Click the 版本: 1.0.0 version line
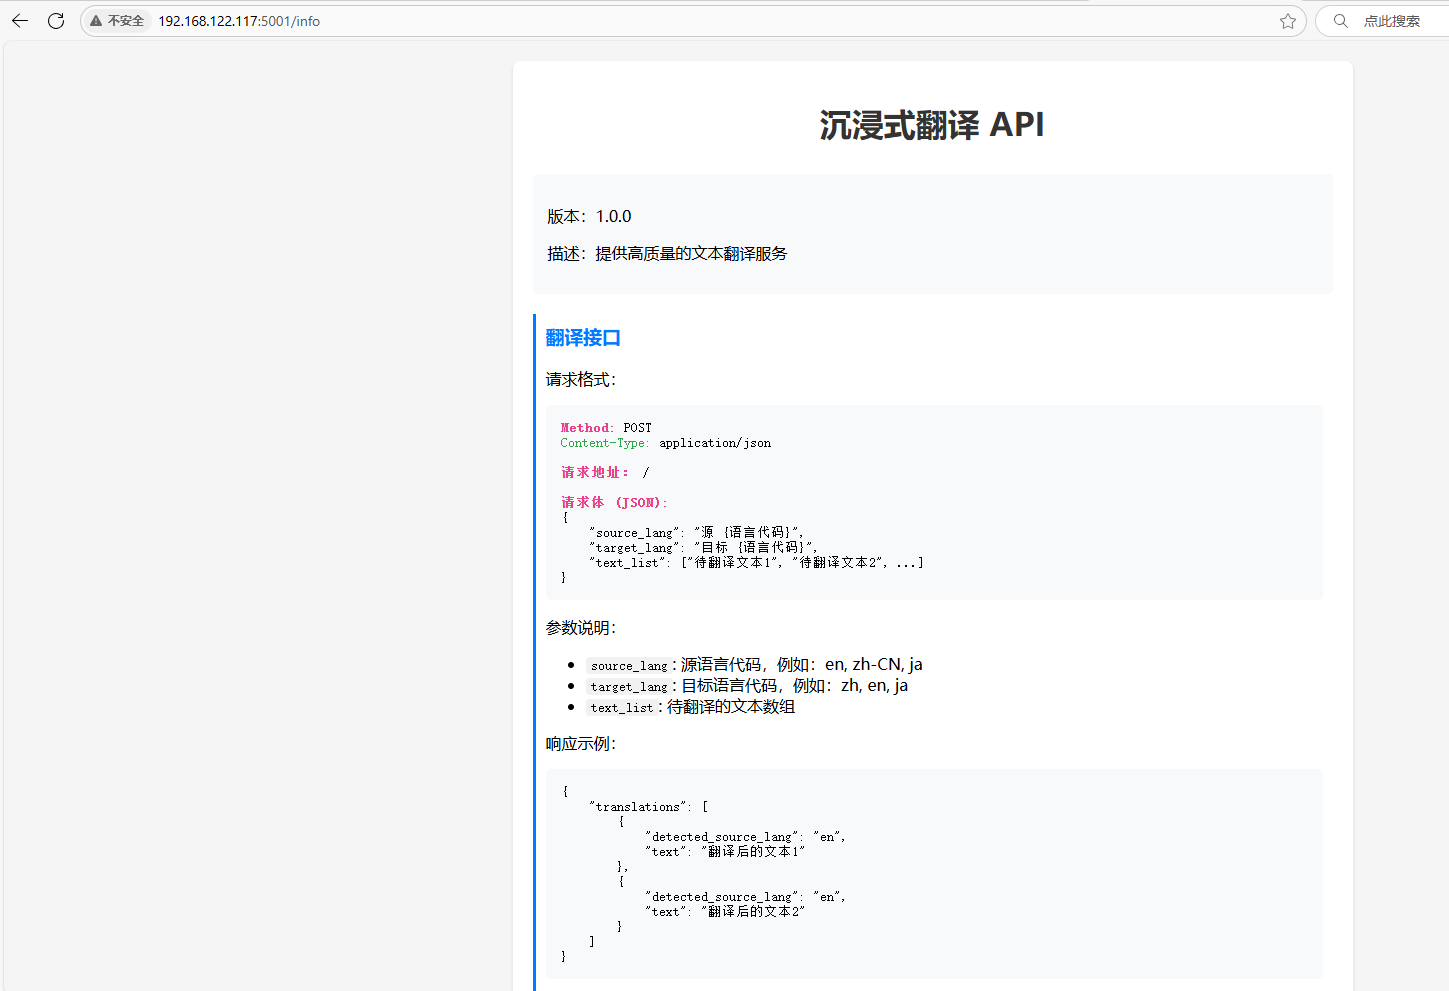The image size is (1449, 991). (x=589, y=216)
